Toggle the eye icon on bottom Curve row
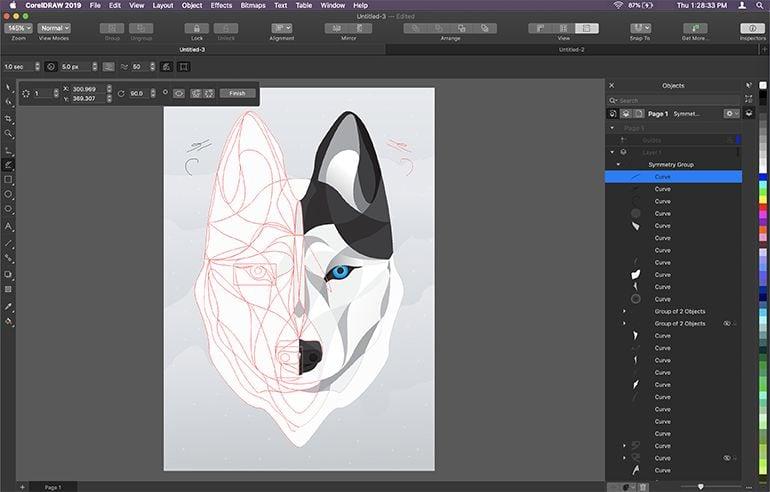Viewport: 770px width, 492px height. coord(728,457)
